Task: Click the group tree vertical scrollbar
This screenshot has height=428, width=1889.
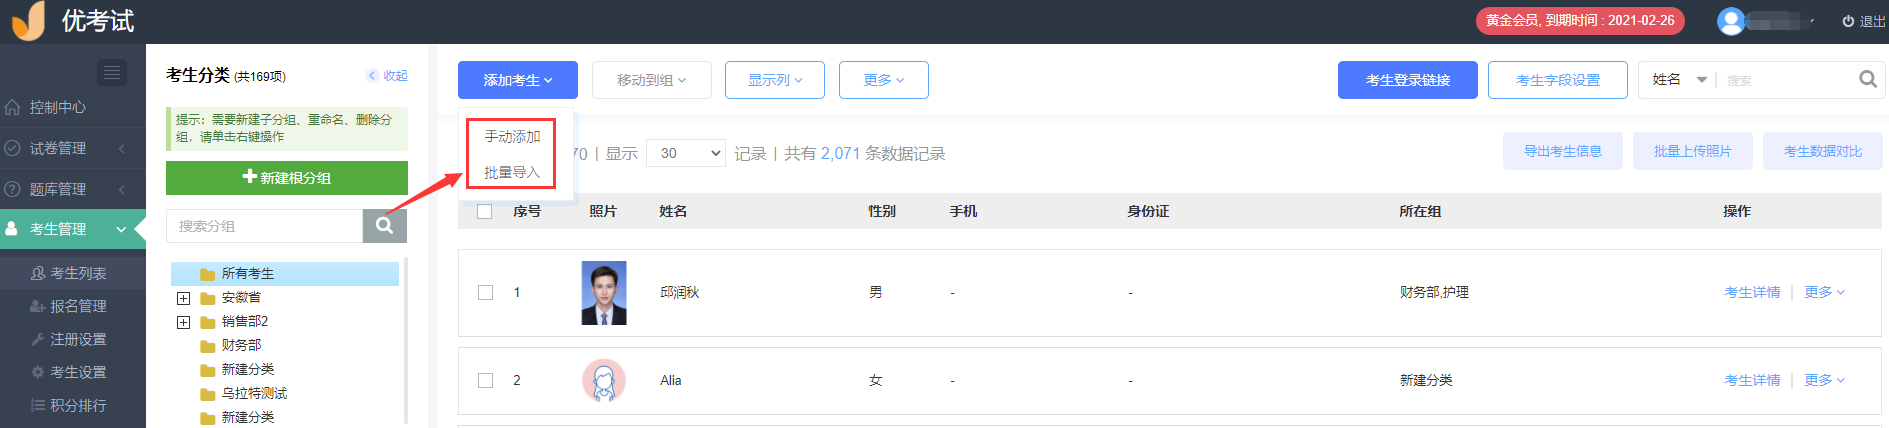Action: click(x=405, y=340)
